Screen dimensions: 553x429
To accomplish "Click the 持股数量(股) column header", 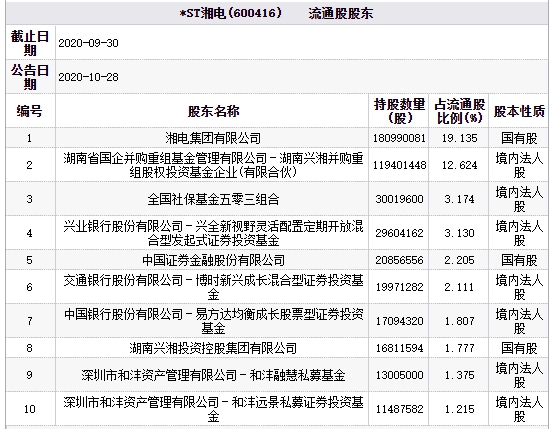I will click(x=399, y=111).
